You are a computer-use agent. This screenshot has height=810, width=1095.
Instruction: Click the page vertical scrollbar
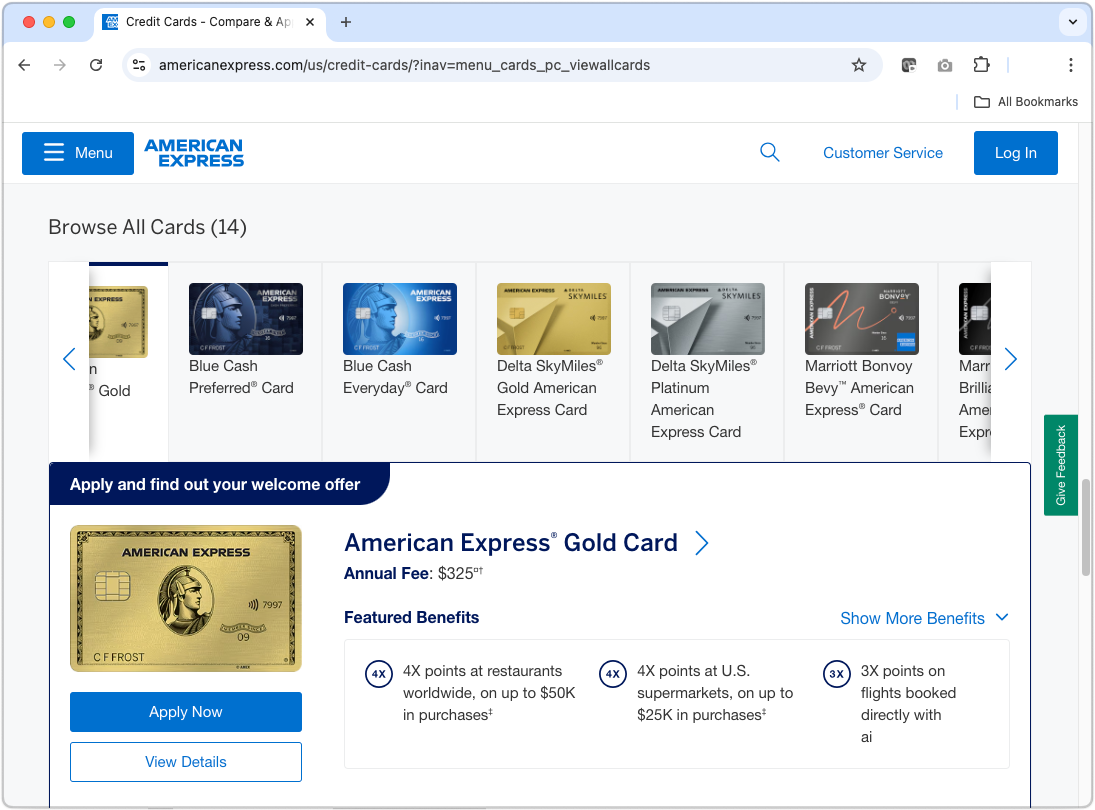[x=1085, y=527]
